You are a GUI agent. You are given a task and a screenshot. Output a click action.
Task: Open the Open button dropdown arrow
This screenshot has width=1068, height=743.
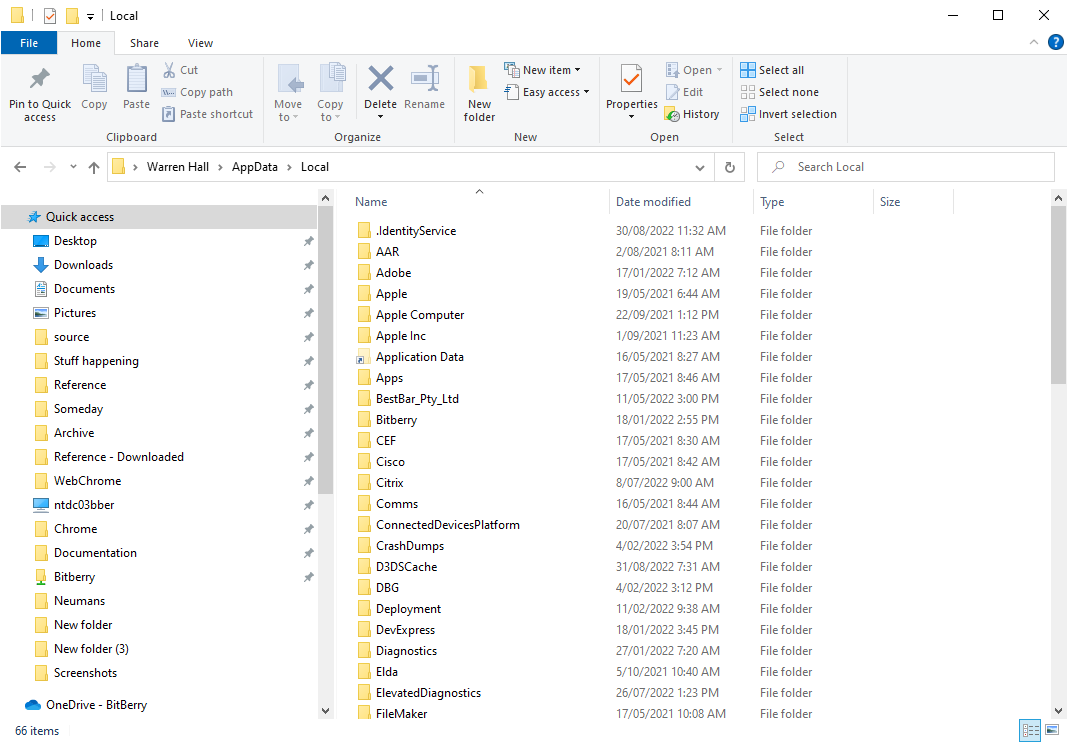pos(719,70)
